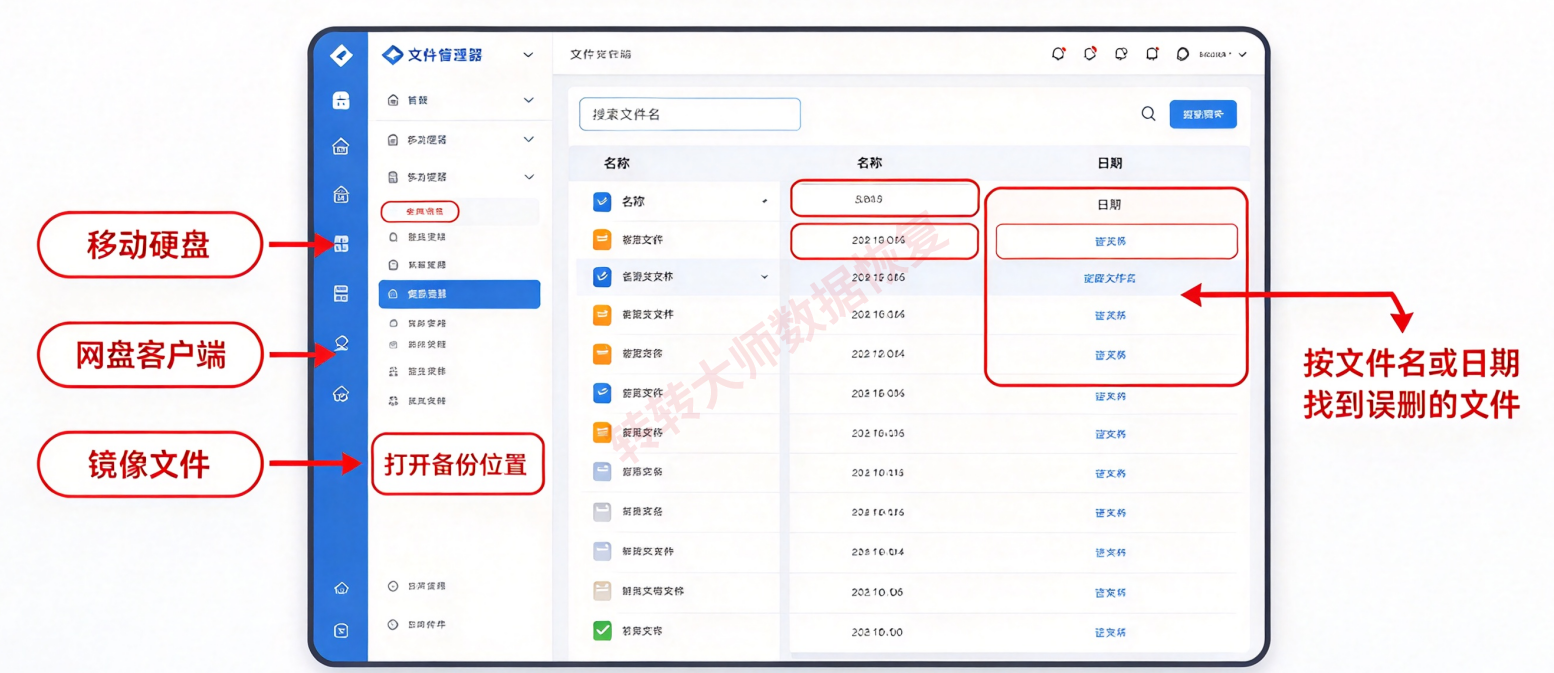Click the date value 202 10.06
Screen dimensions: 1554x673
(877, 593)
